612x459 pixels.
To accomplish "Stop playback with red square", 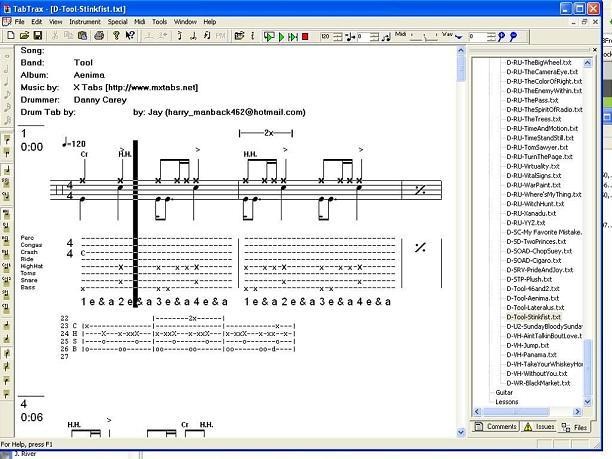I will click(x=305, y=37).
